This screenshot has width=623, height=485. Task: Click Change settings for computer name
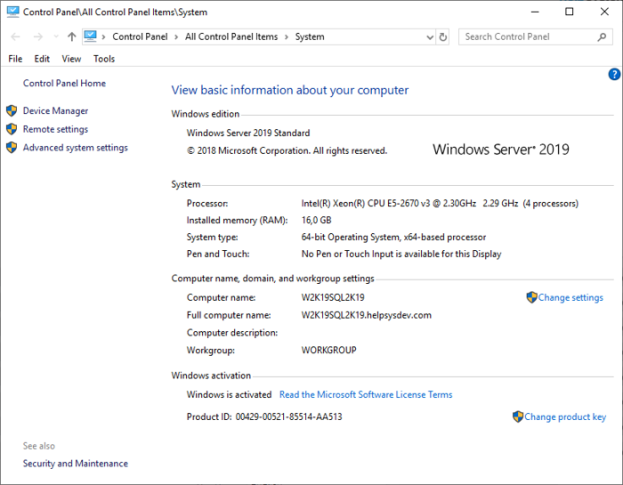[570, 298]
